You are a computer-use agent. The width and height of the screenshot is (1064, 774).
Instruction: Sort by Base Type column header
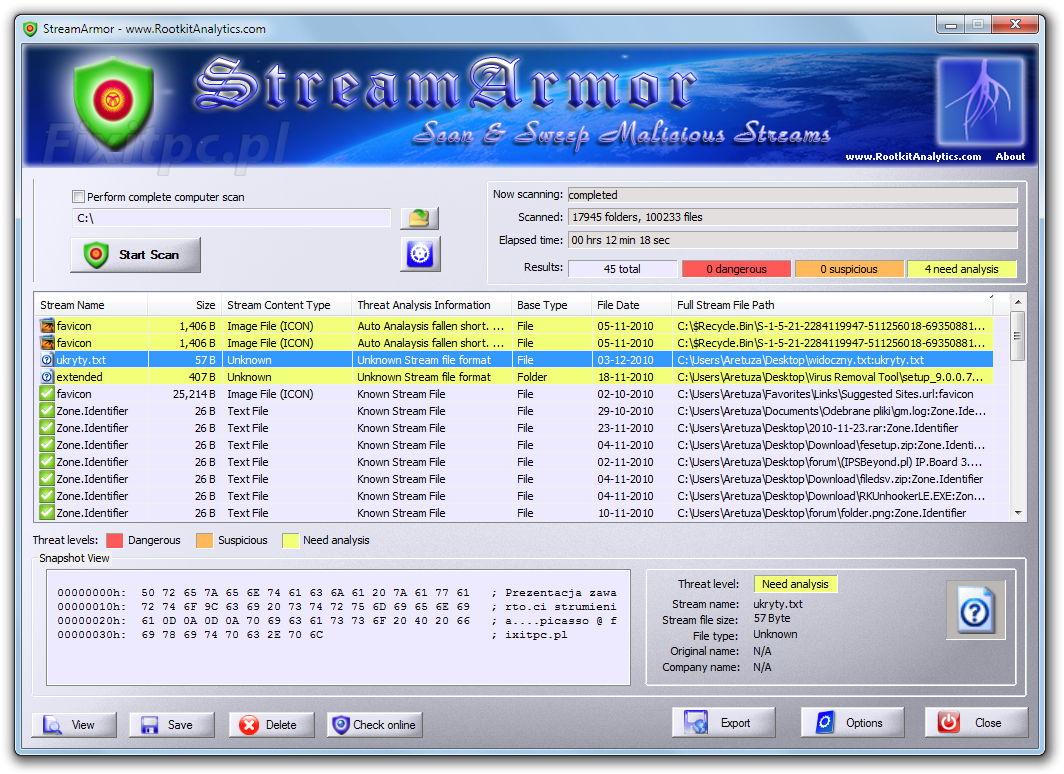[x=552, y=305]
